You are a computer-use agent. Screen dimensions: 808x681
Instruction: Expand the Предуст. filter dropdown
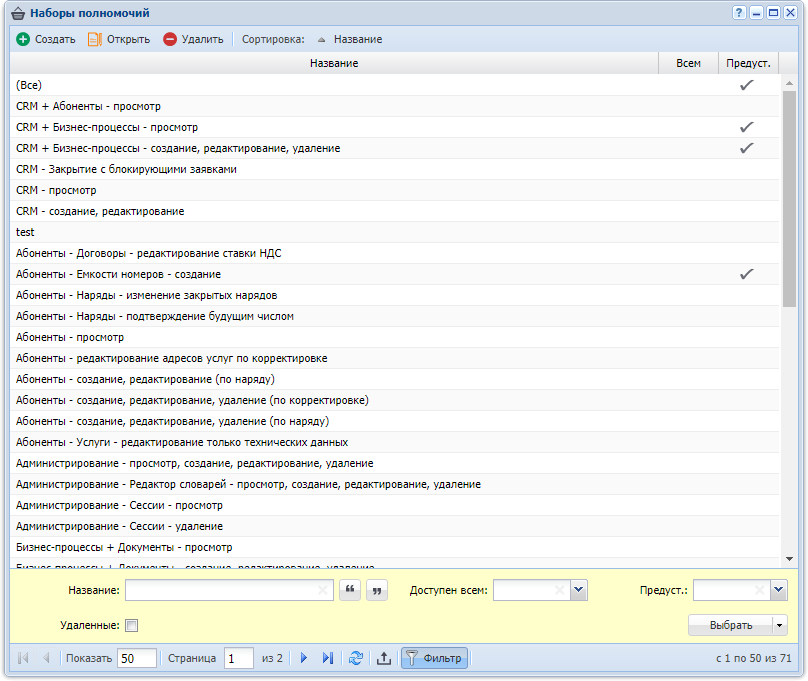coord(779,590)
